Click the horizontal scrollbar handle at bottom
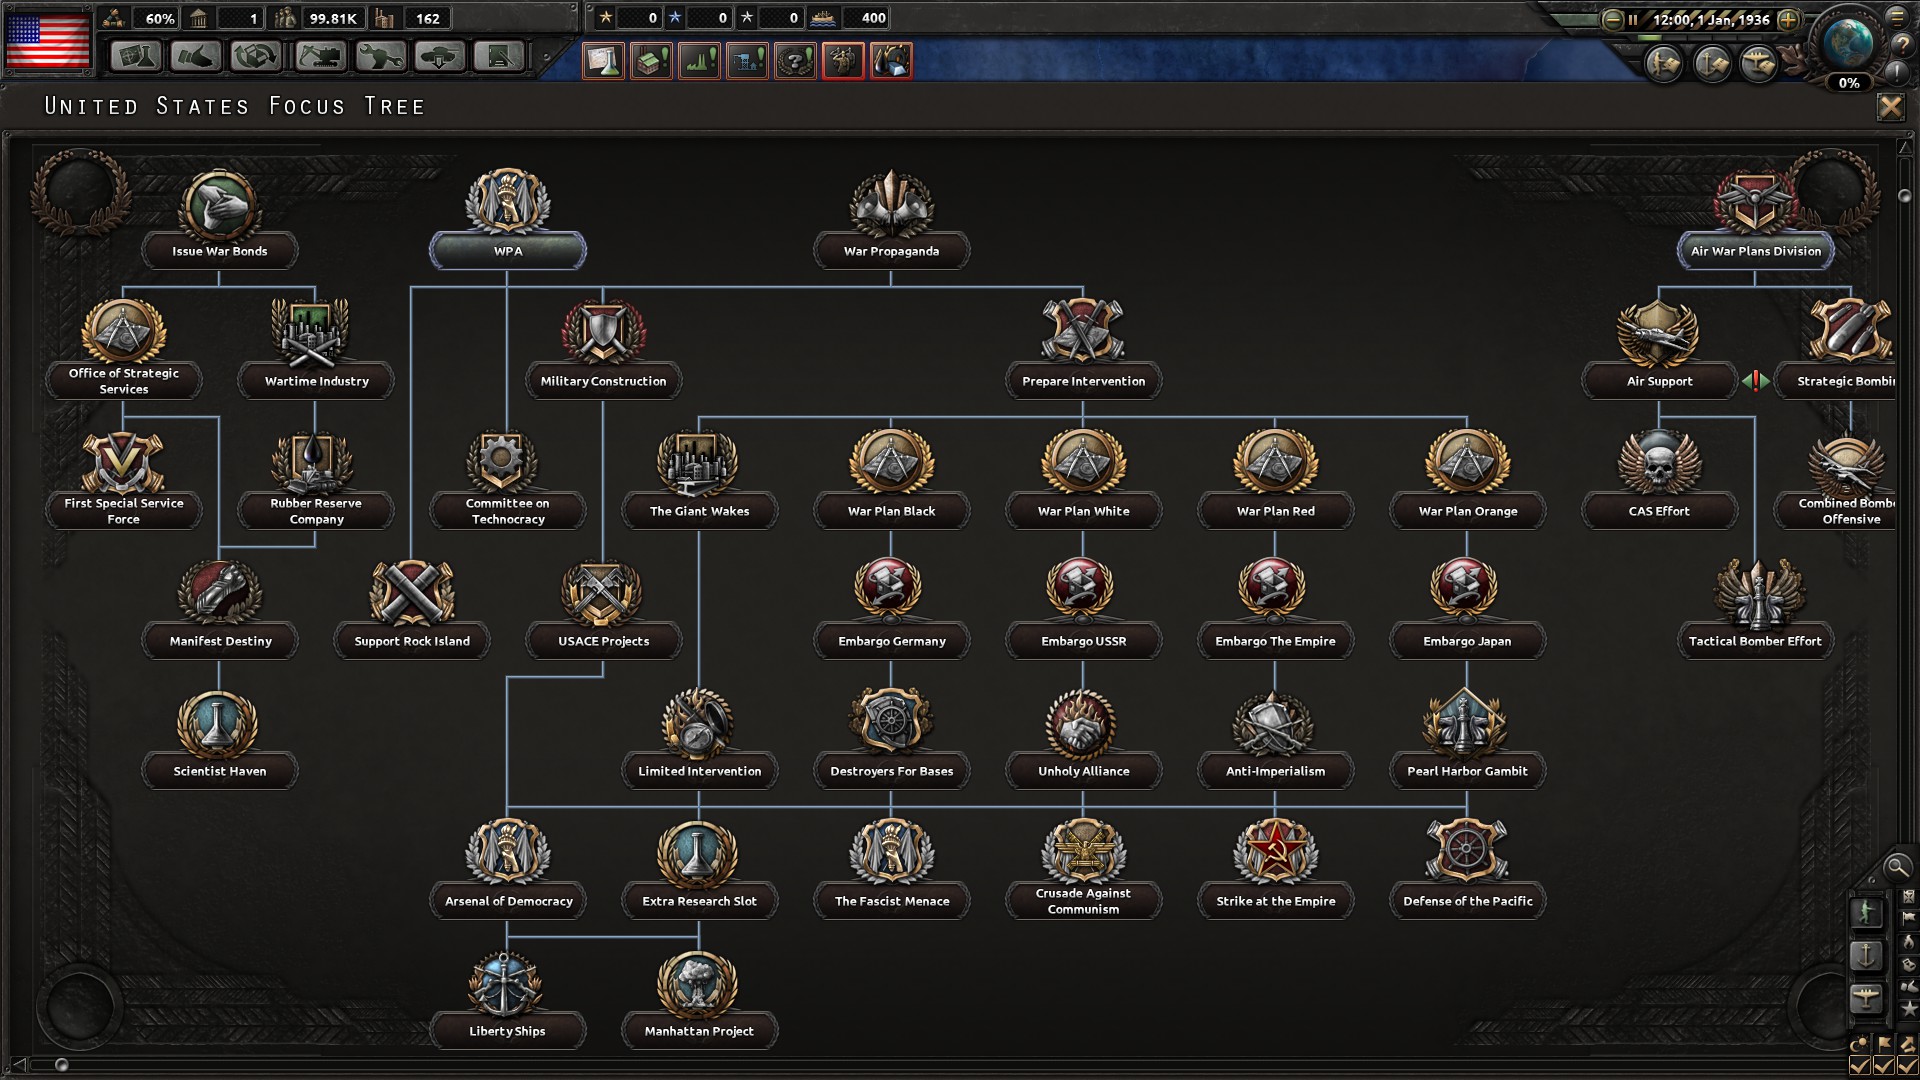 (x=61, y=1065)
